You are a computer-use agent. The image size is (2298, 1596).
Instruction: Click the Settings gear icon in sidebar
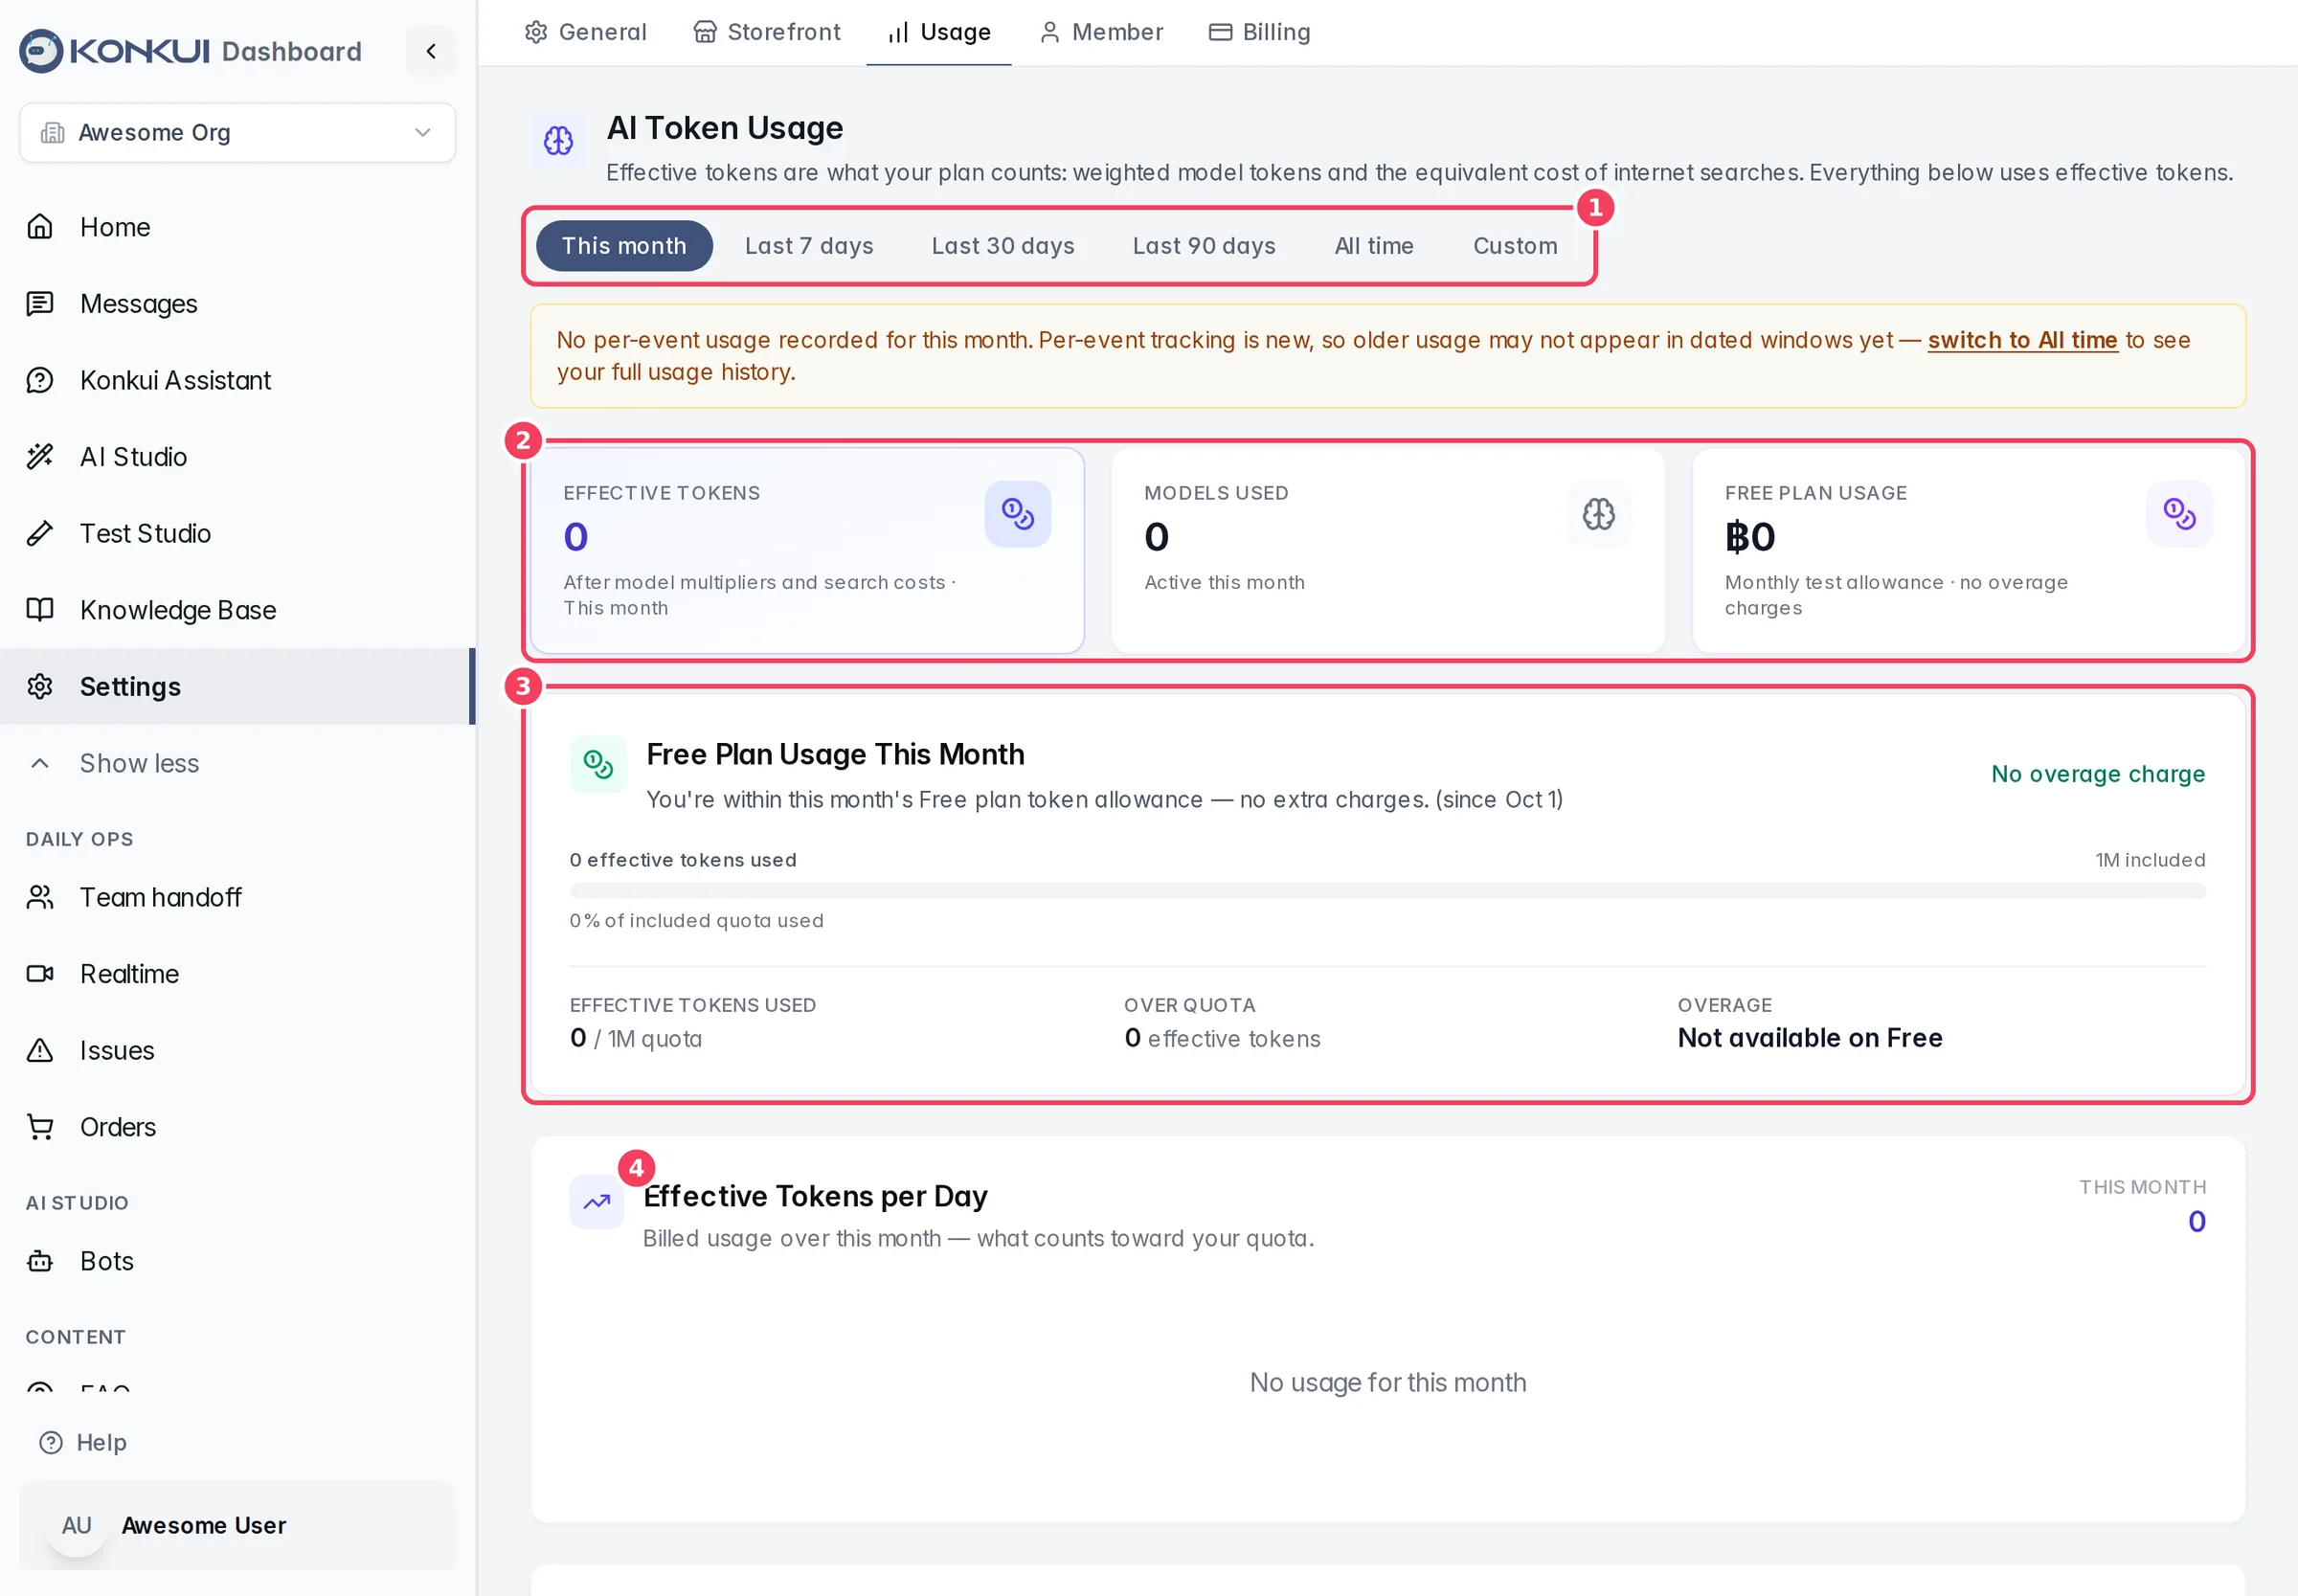click(40, 687)
